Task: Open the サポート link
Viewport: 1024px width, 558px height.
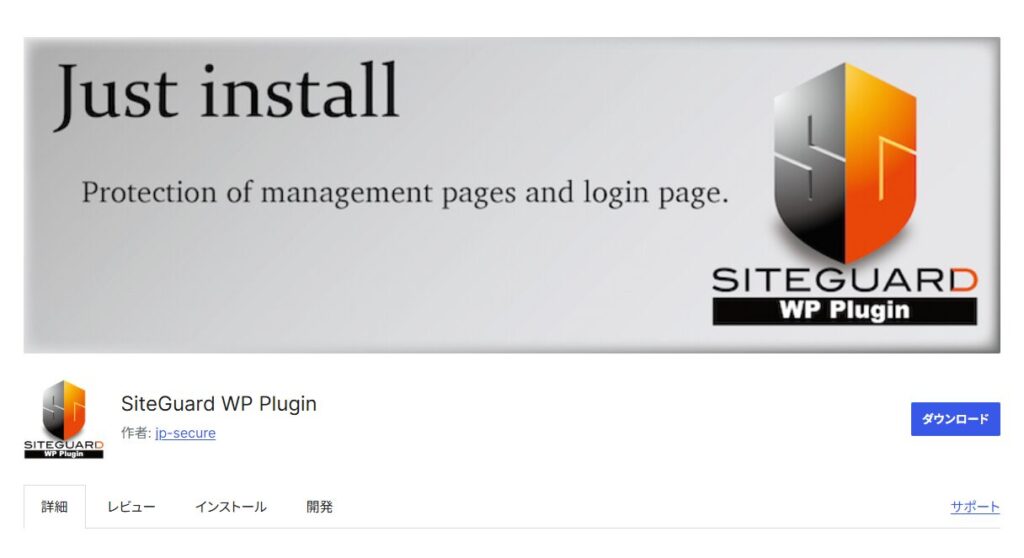Action: click(975, 506)
